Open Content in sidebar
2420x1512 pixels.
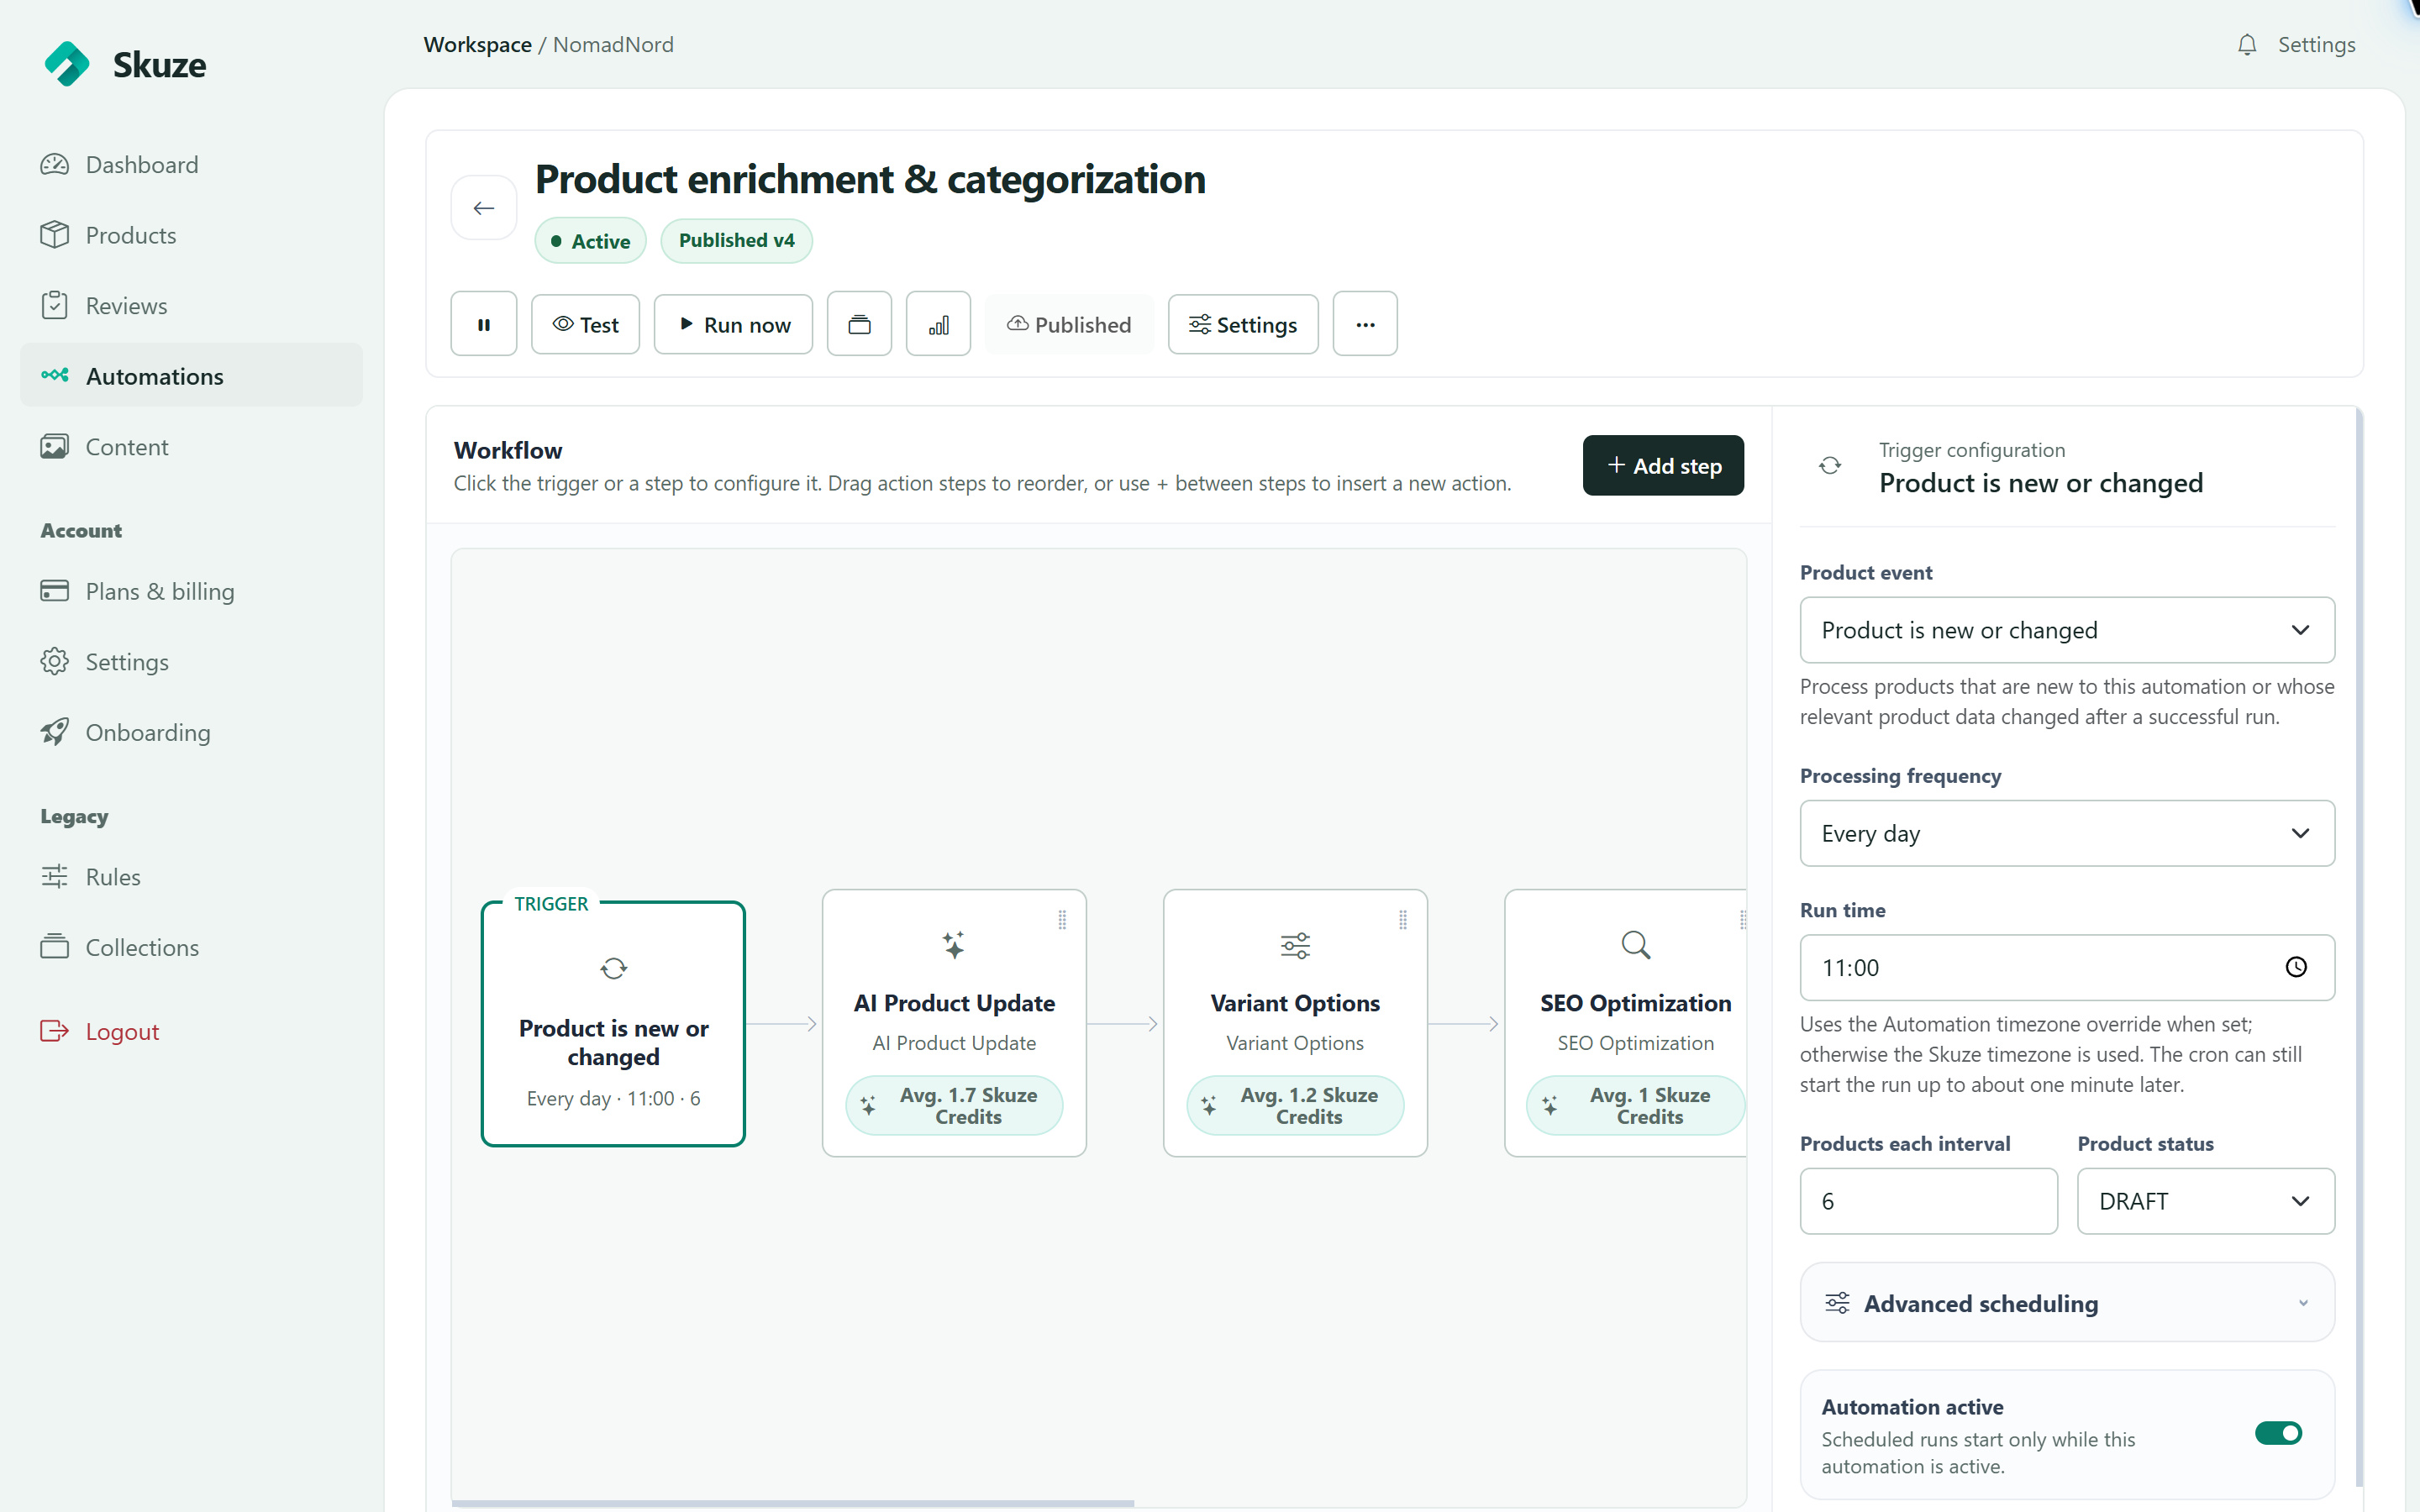191,447
